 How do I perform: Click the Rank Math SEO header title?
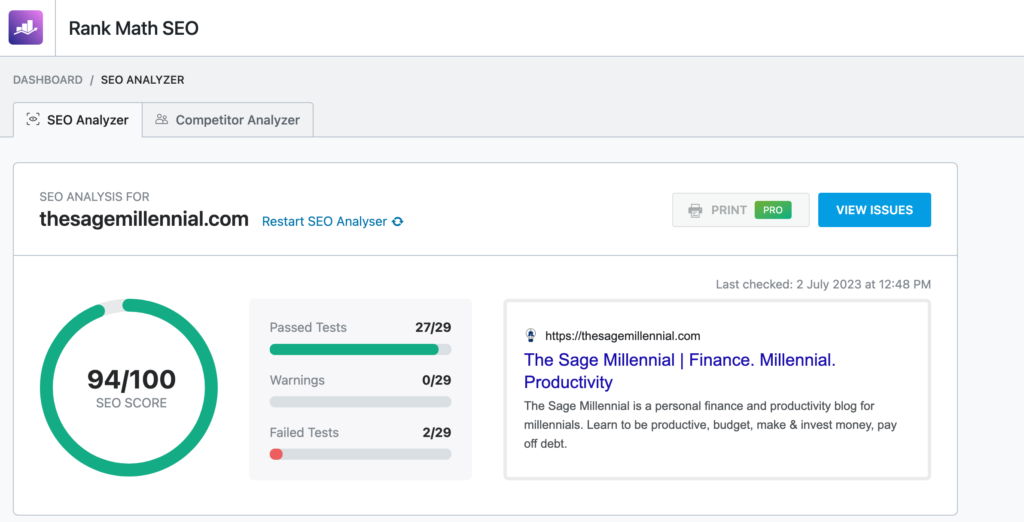tap(133, 28)
